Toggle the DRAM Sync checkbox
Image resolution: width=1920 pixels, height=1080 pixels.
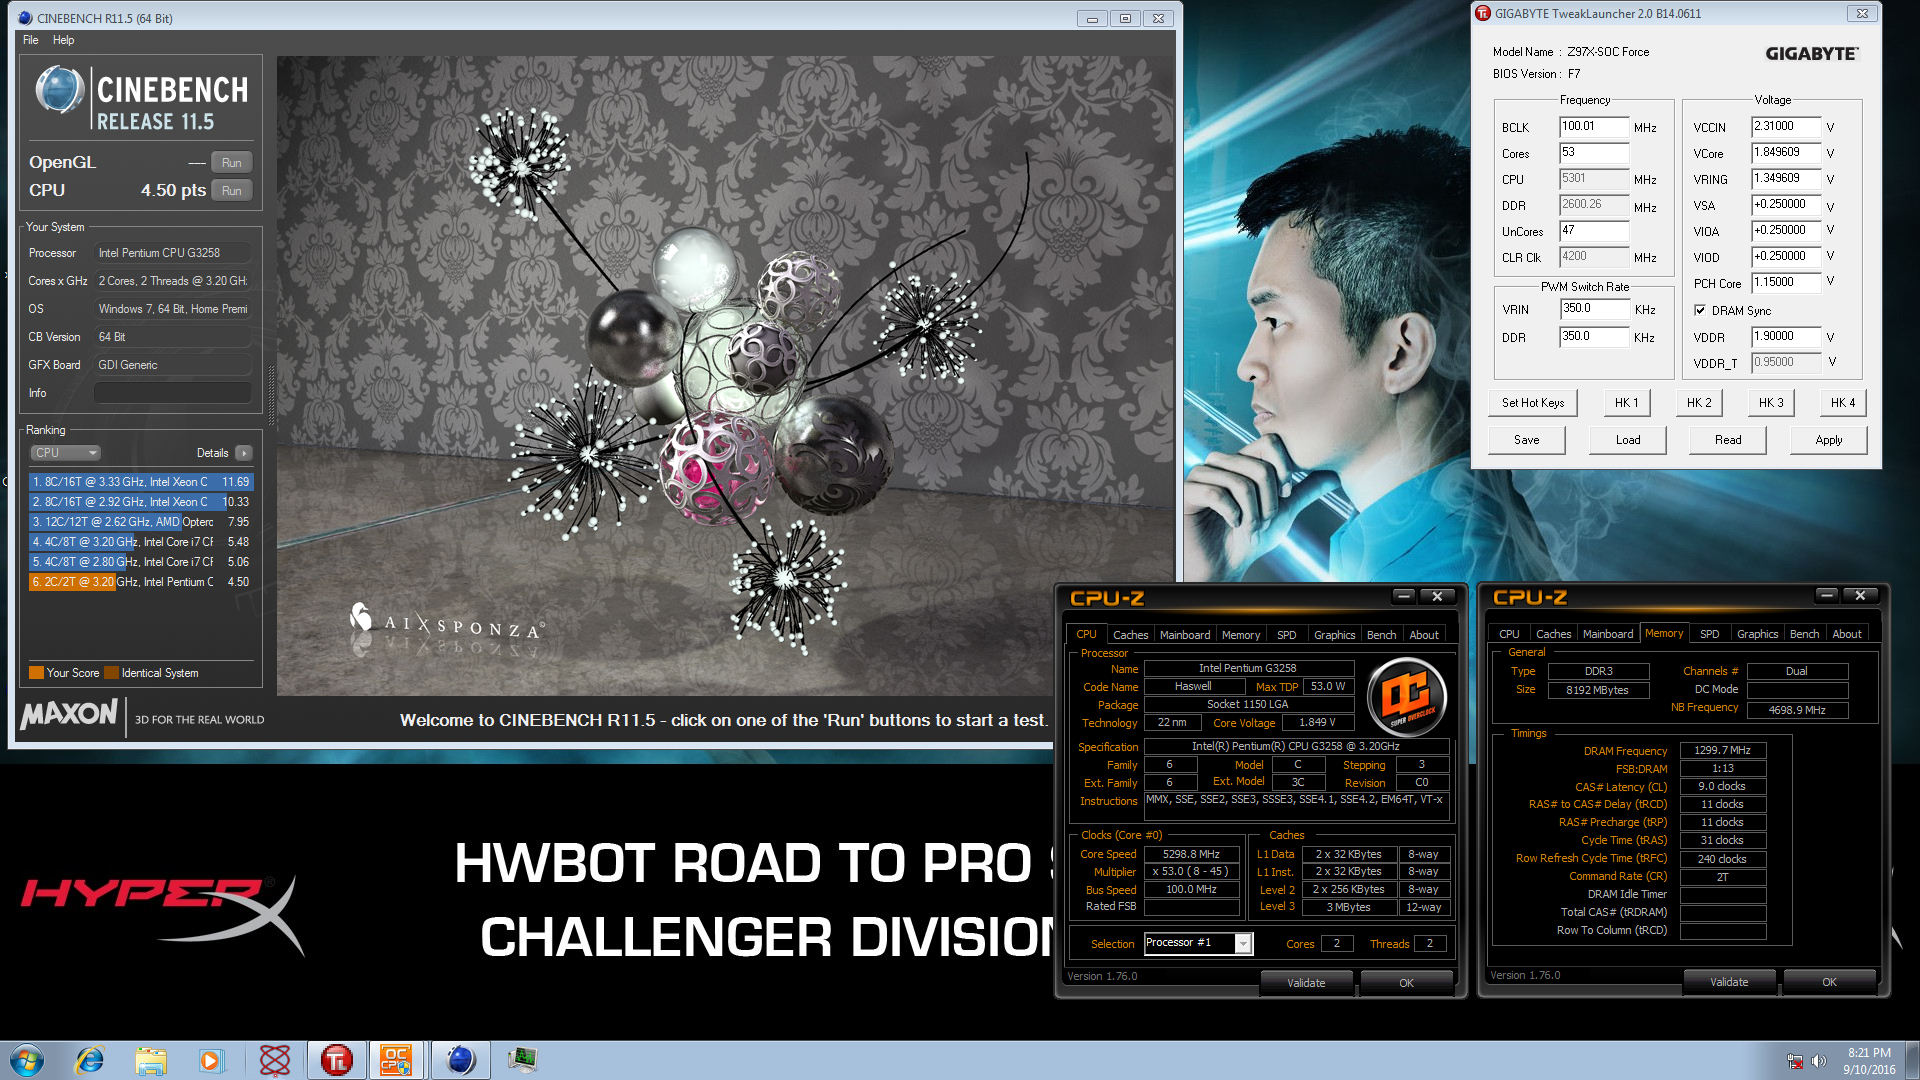[x=1700, y=310]
